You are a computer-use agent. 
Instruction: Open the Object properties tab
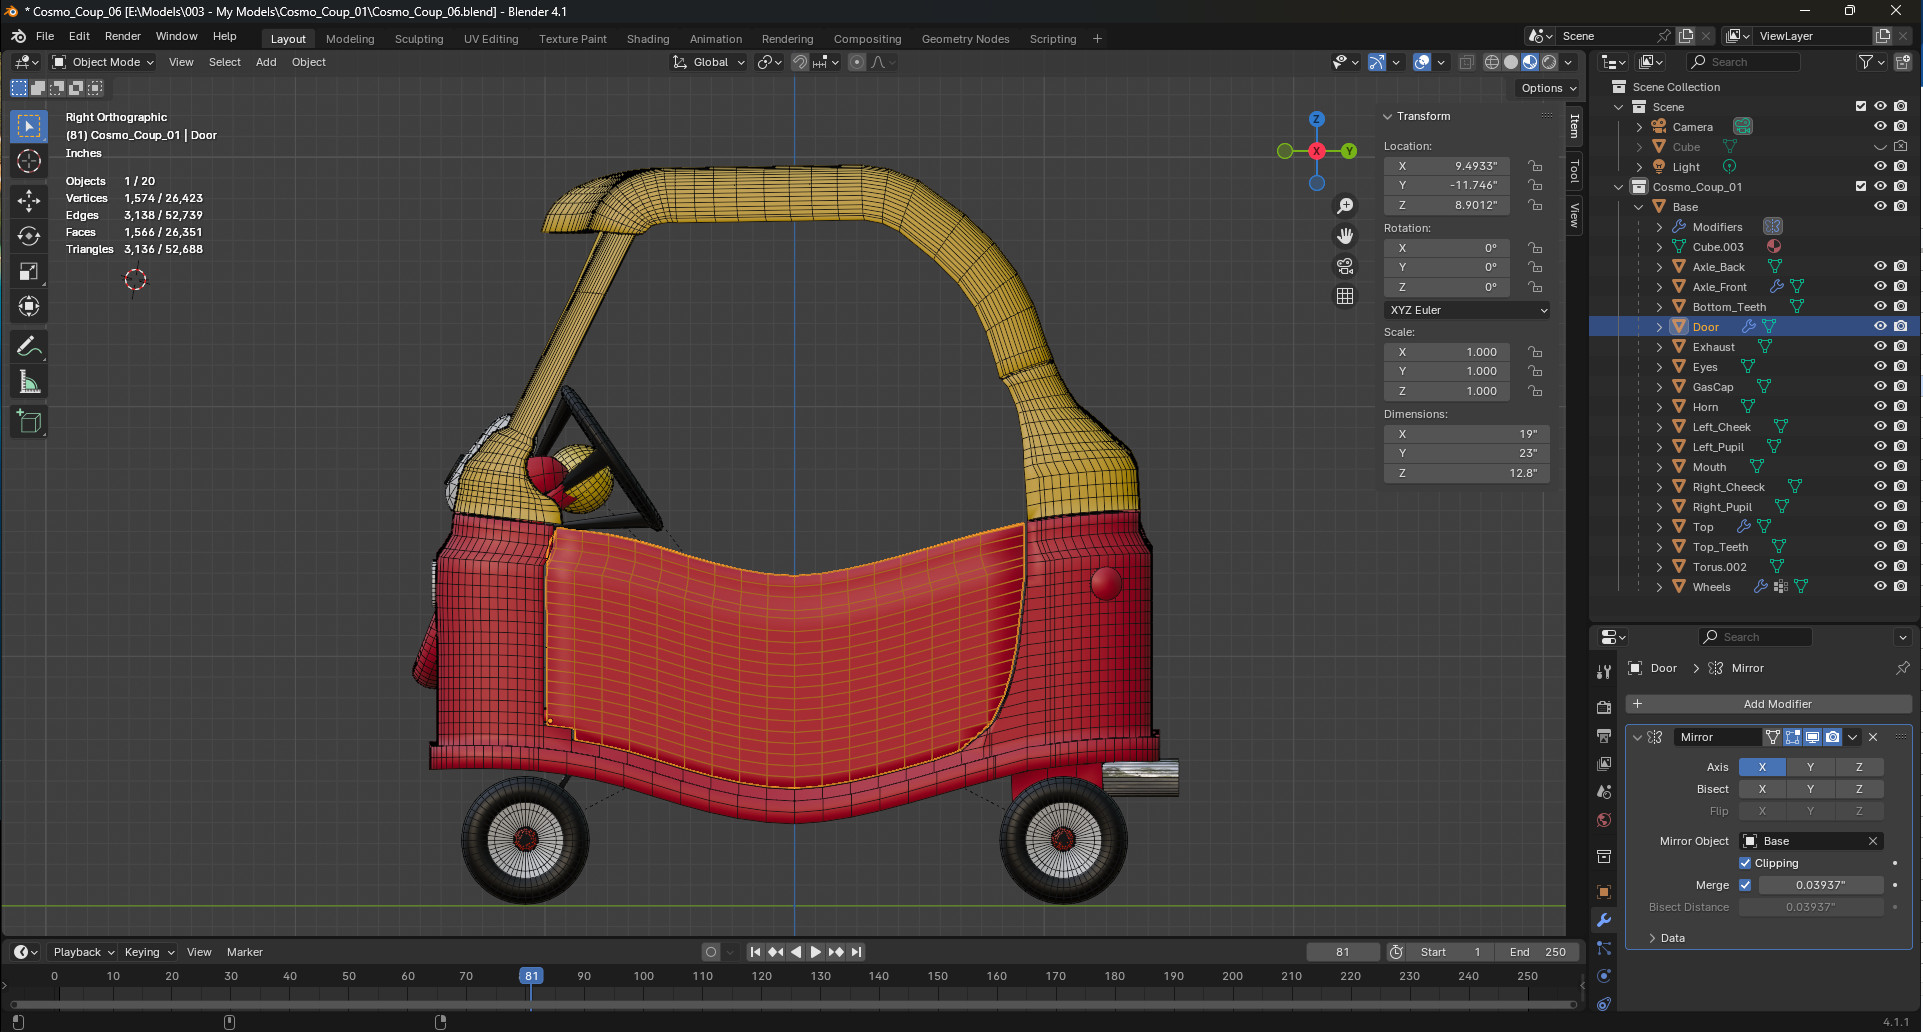1604,892
